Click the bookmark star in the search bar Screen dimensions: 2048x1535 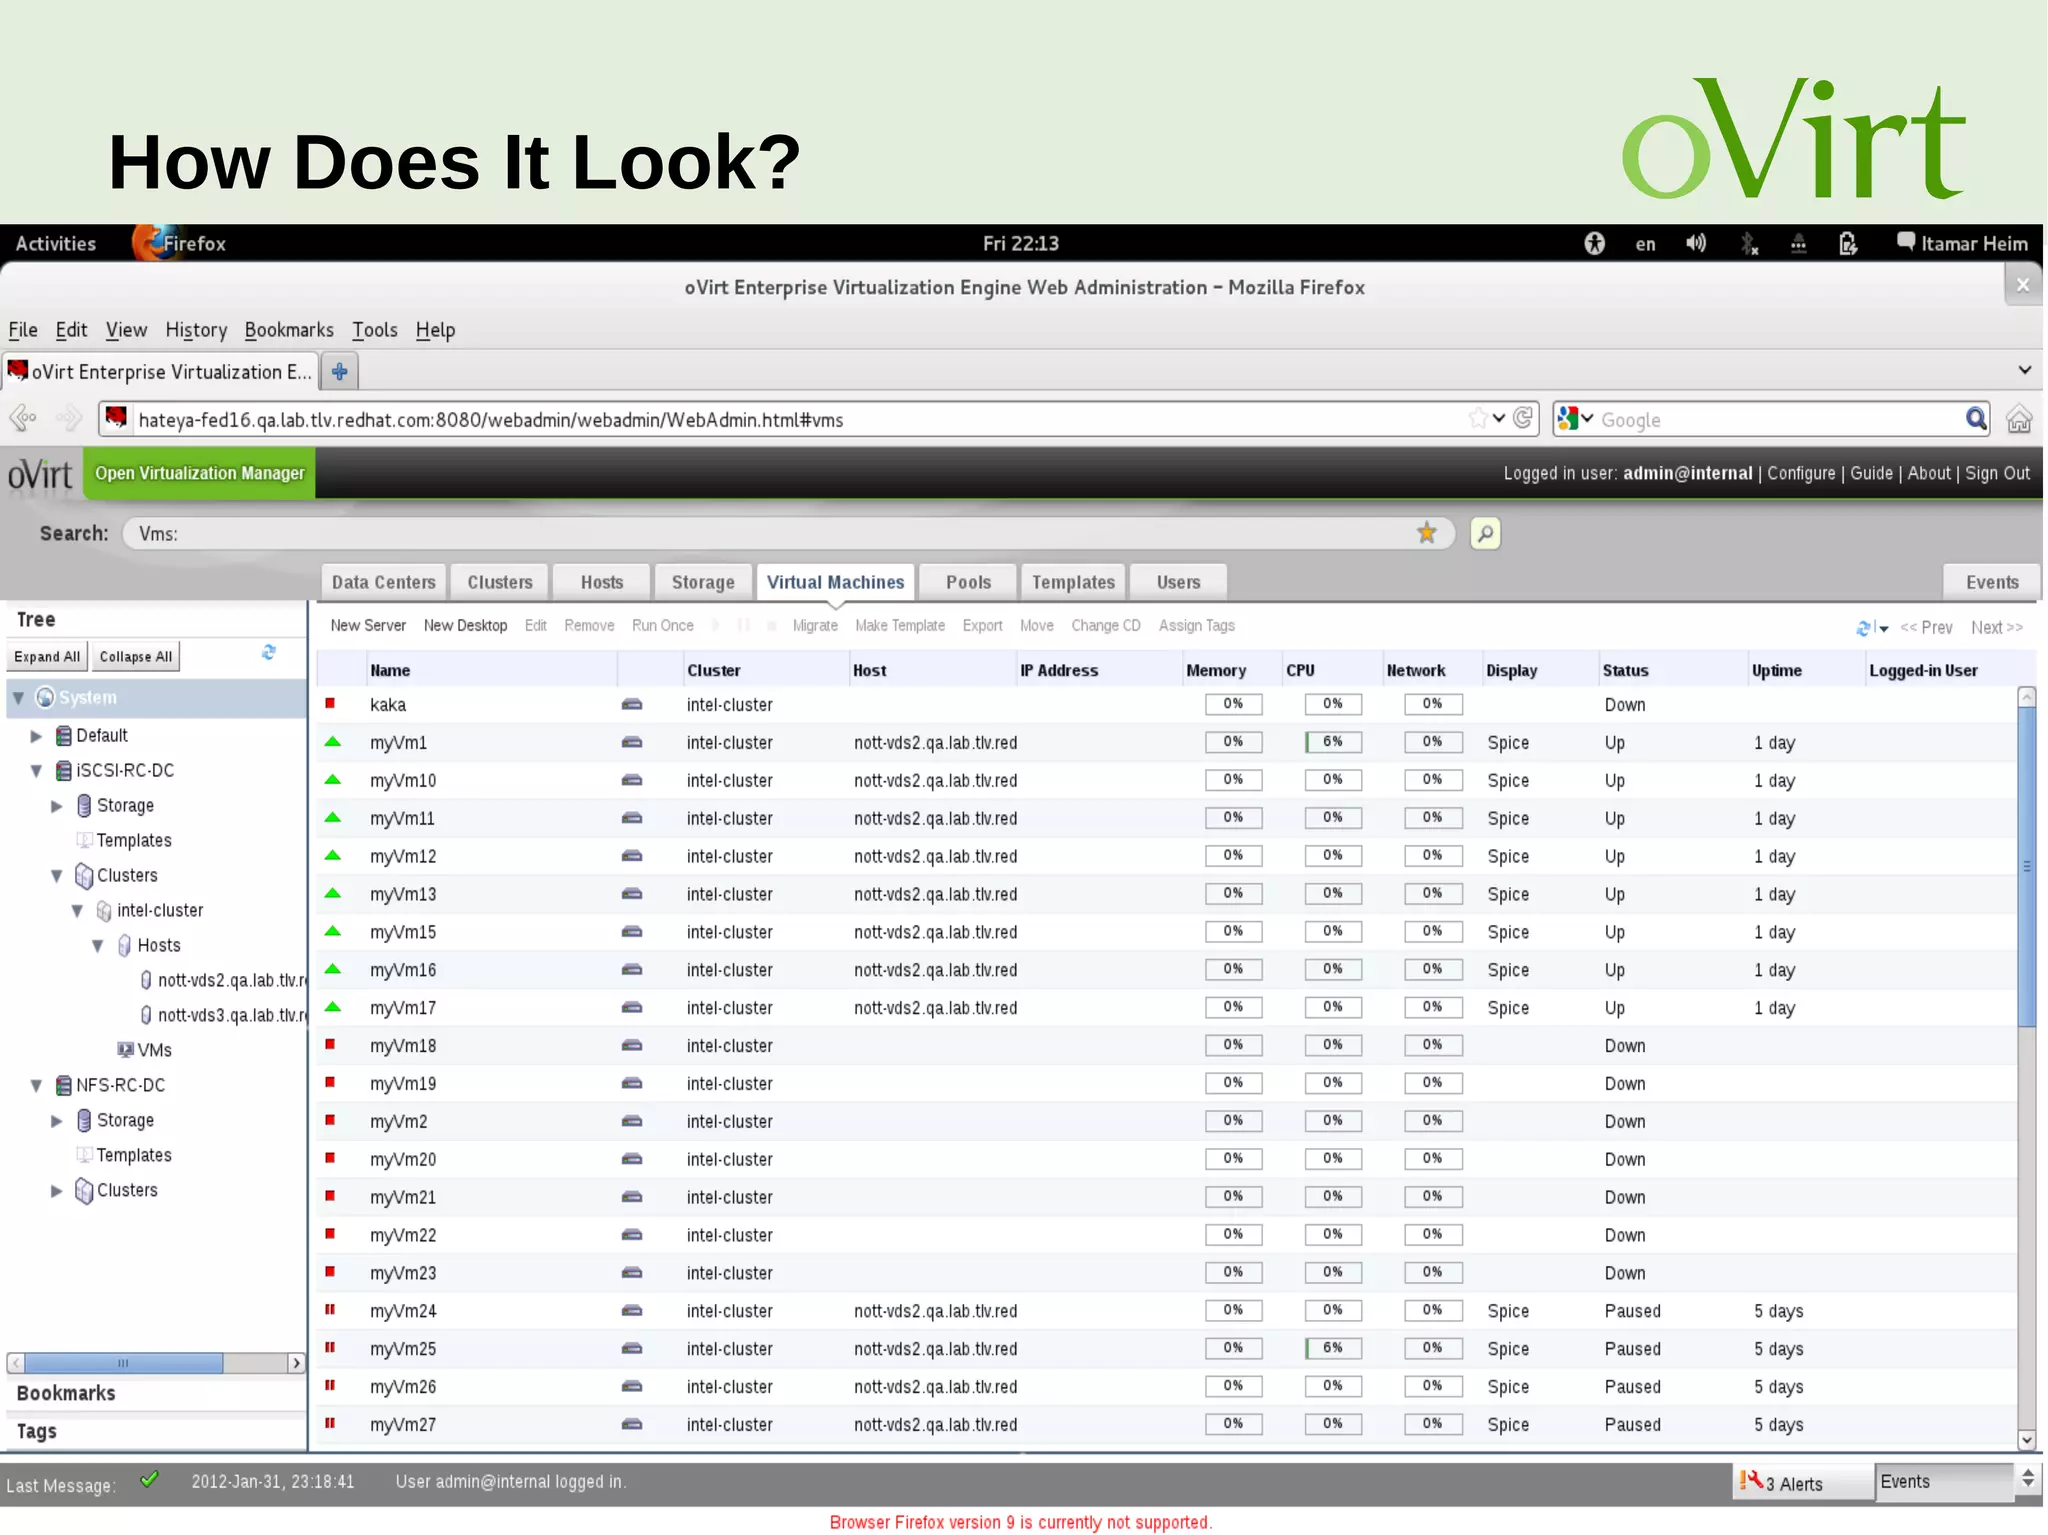click(x=1426, y=534)
